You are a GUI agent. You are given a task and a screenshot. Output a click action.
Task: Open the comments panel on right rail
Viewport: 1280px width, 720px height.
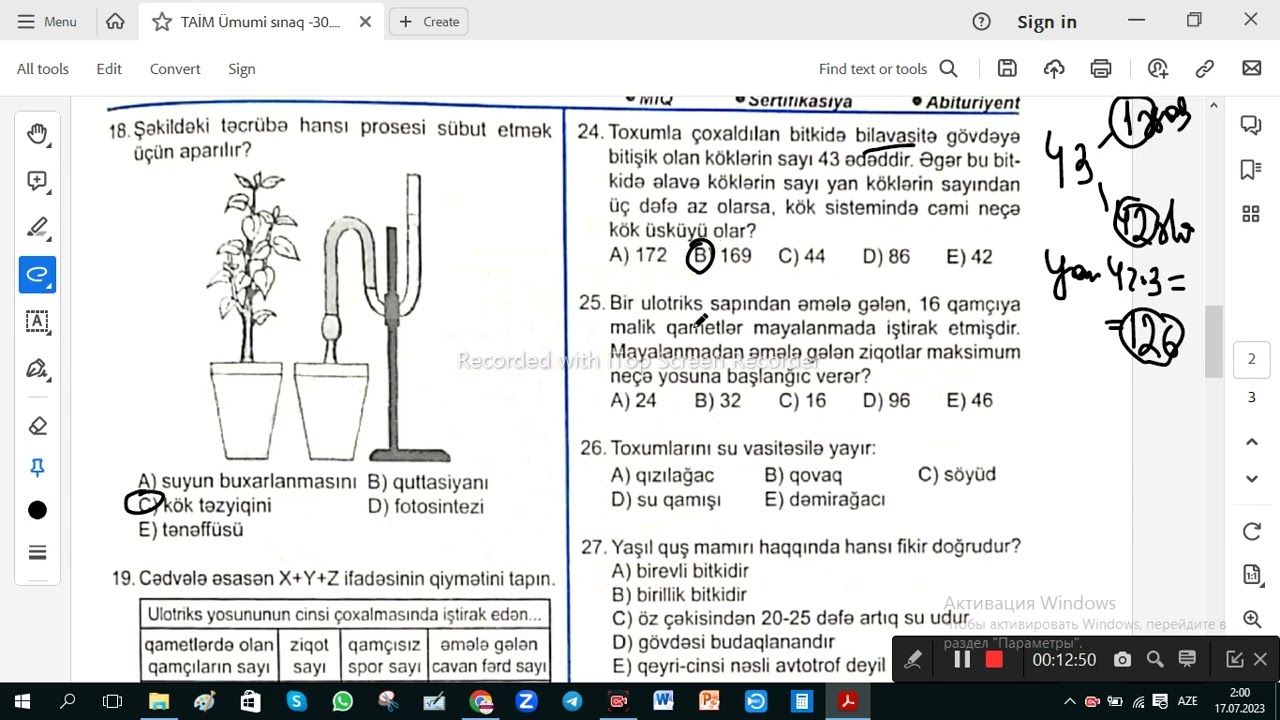pyautogui.click(x=1251, y=125)
